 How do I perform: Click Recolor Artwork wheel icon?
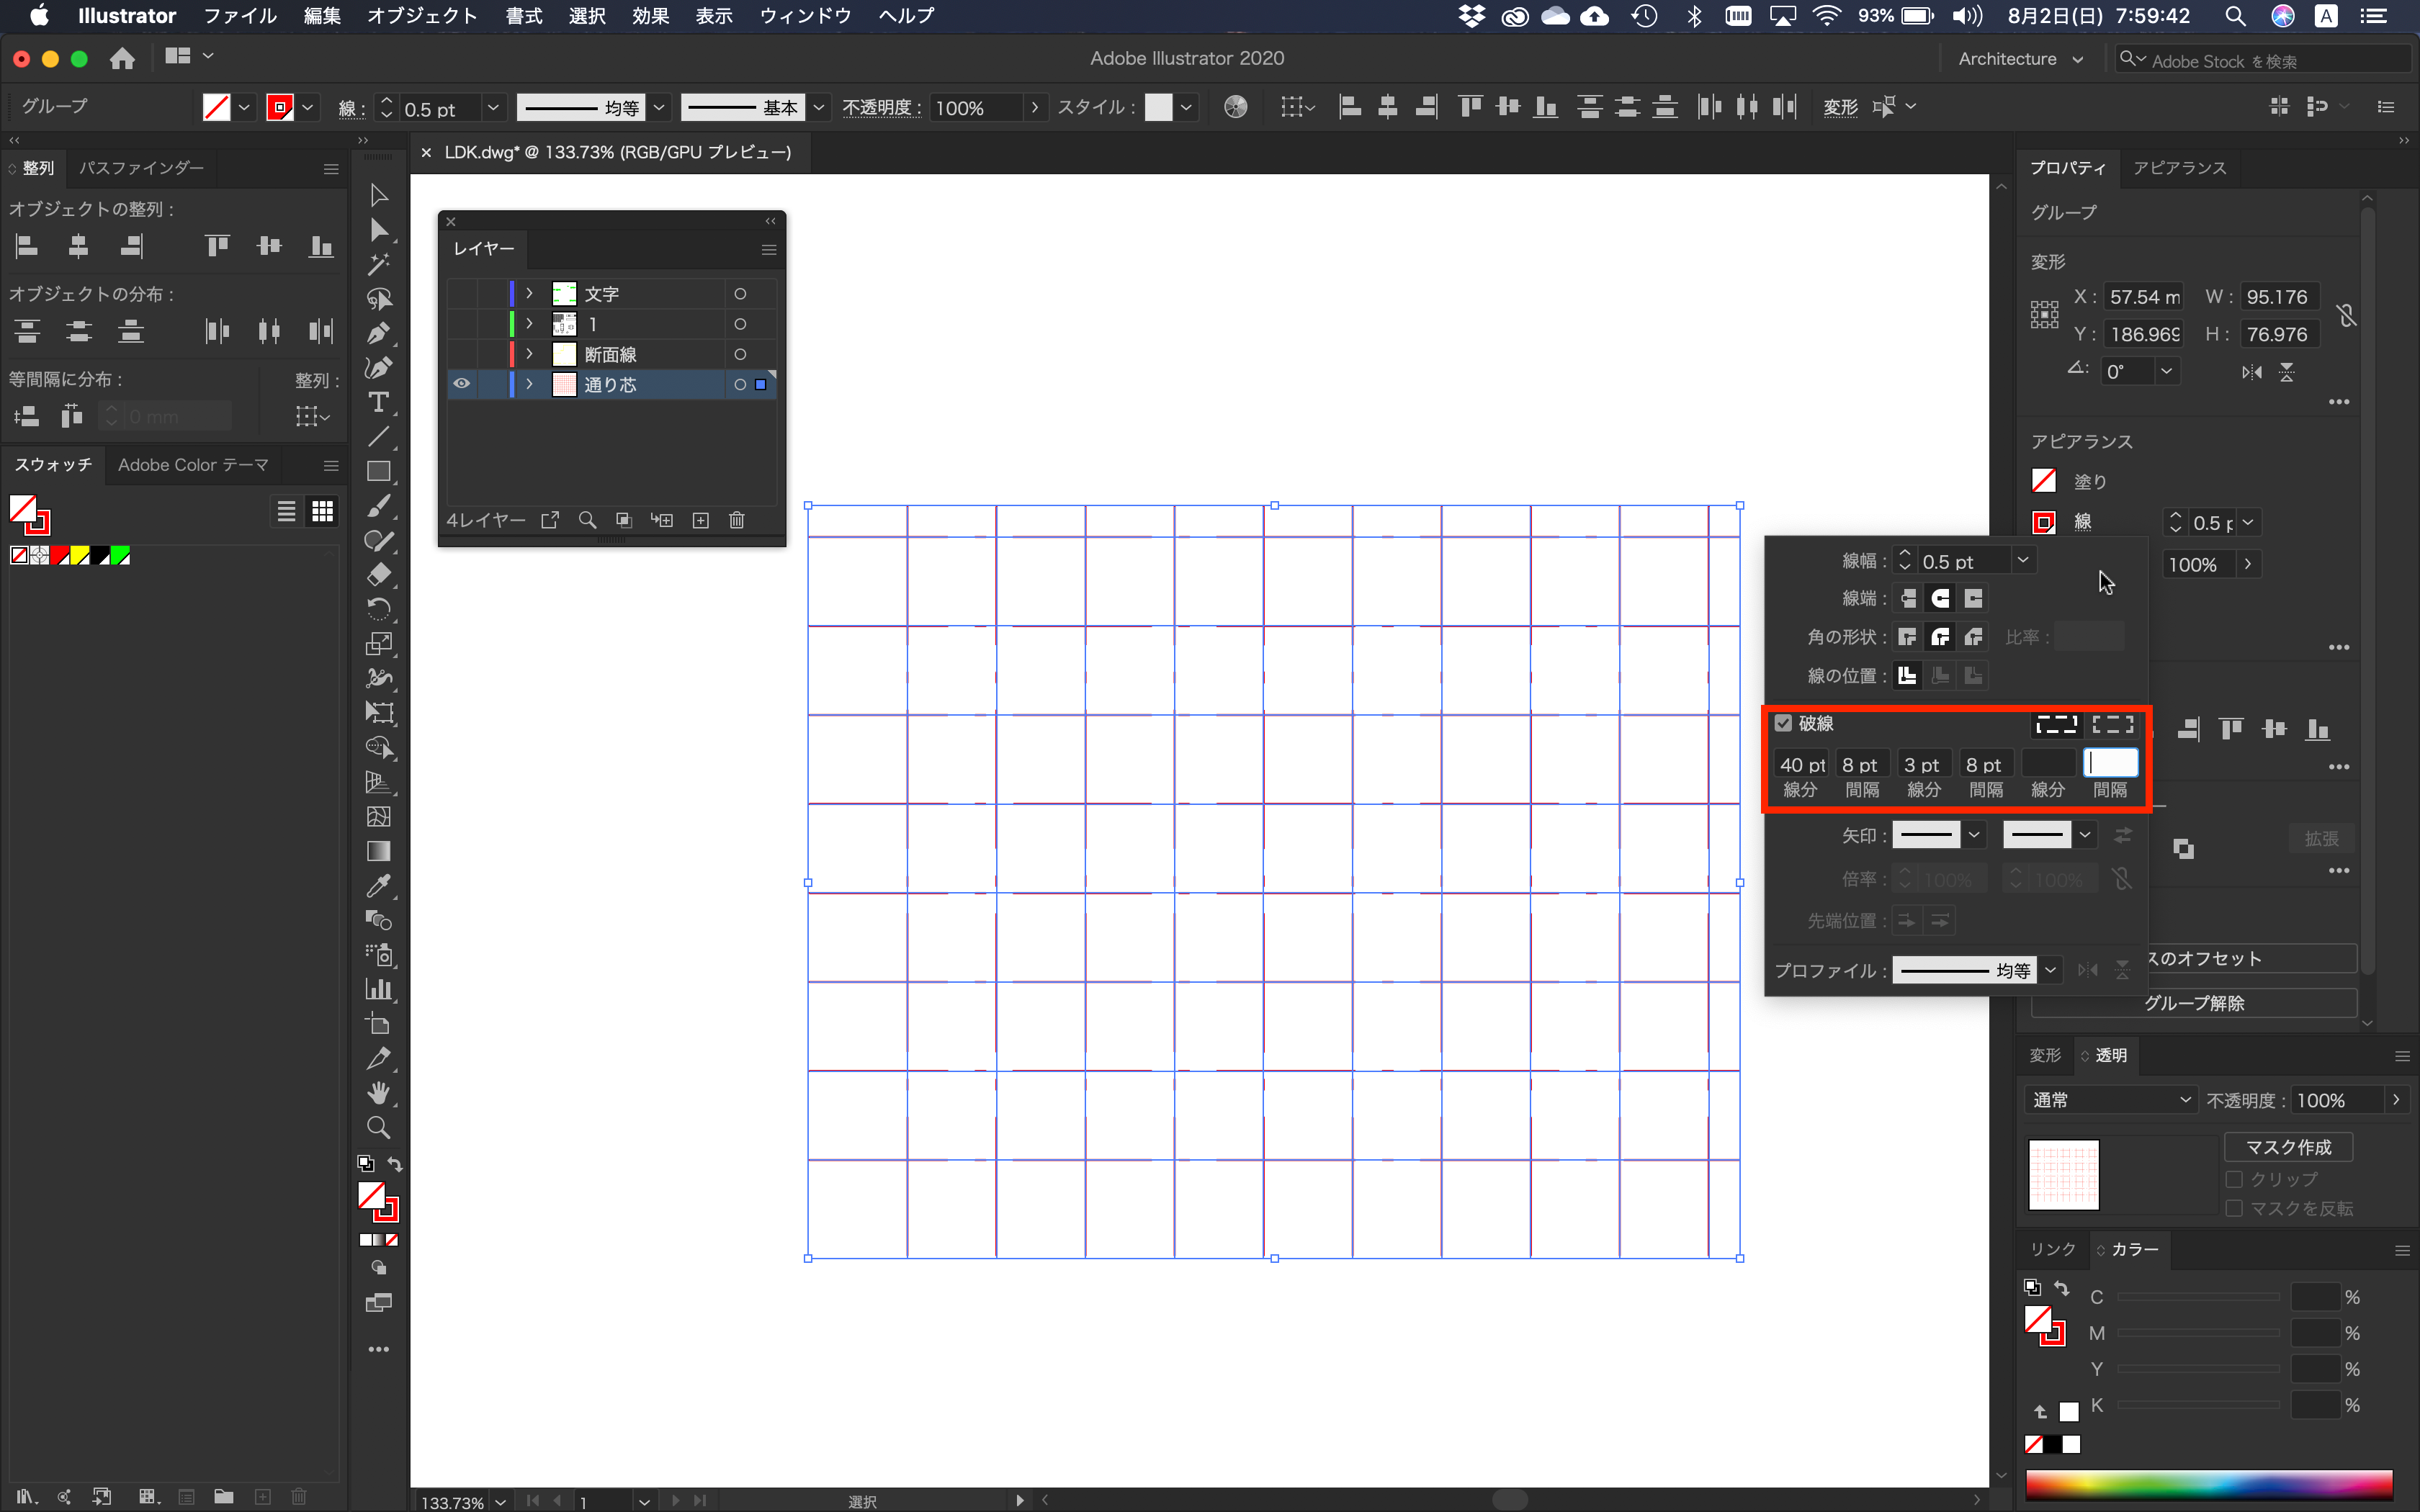(1235, 107)
